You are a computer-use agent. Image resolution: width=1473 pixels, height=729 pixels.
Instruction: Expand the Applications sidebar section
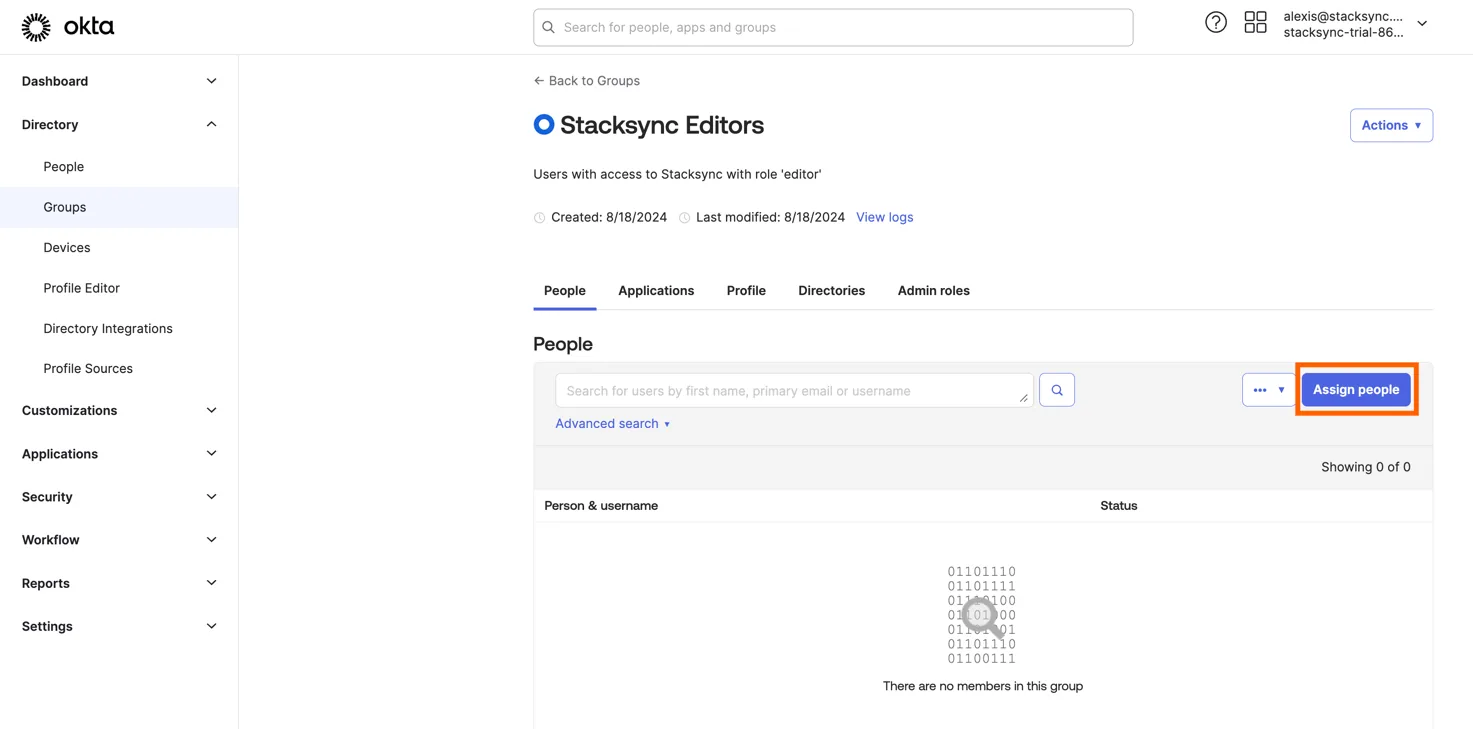click(x=119, y=454)
